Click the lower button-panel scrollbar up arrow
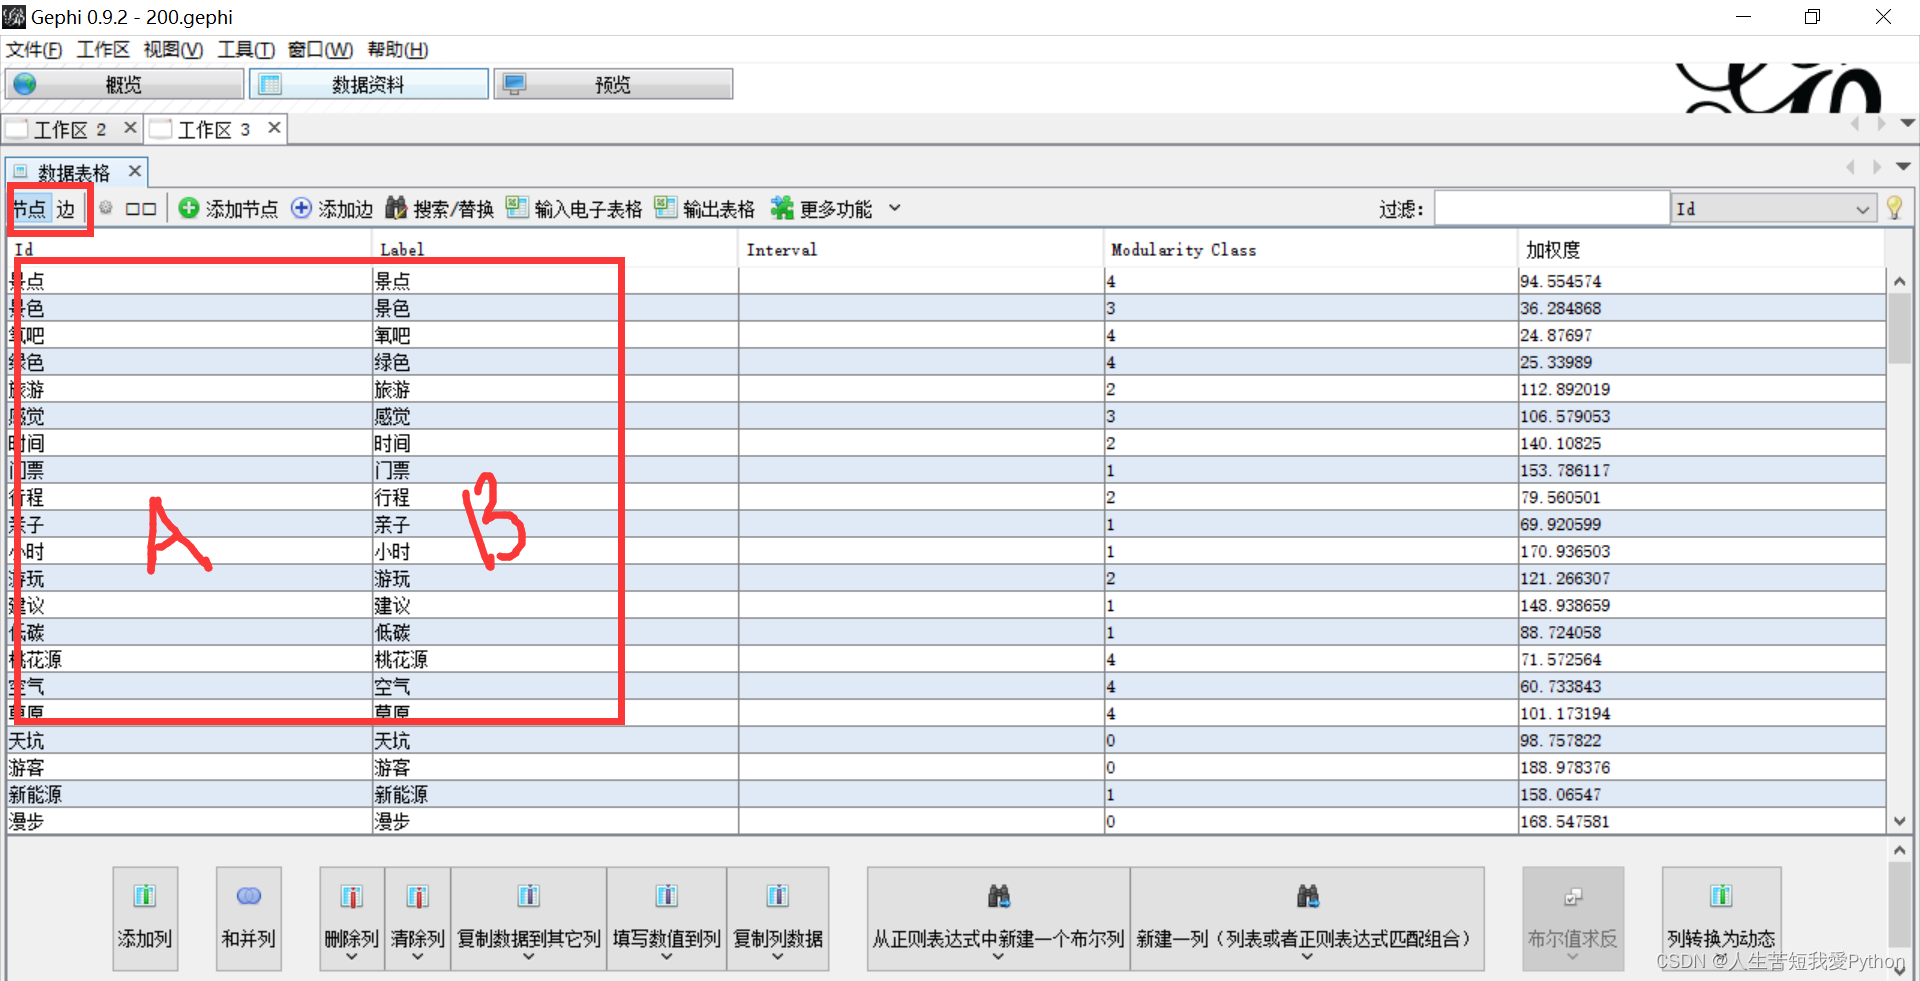Screen dimensions: 1920x981 point(1899,850)
